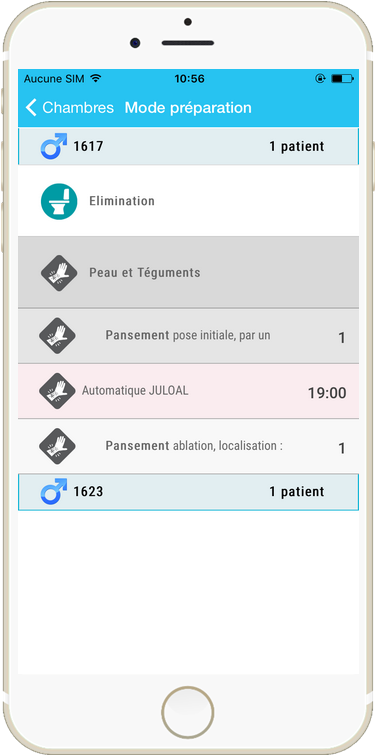Select Automatique JULOAL 19:00 entry

(x=188, y=391)
